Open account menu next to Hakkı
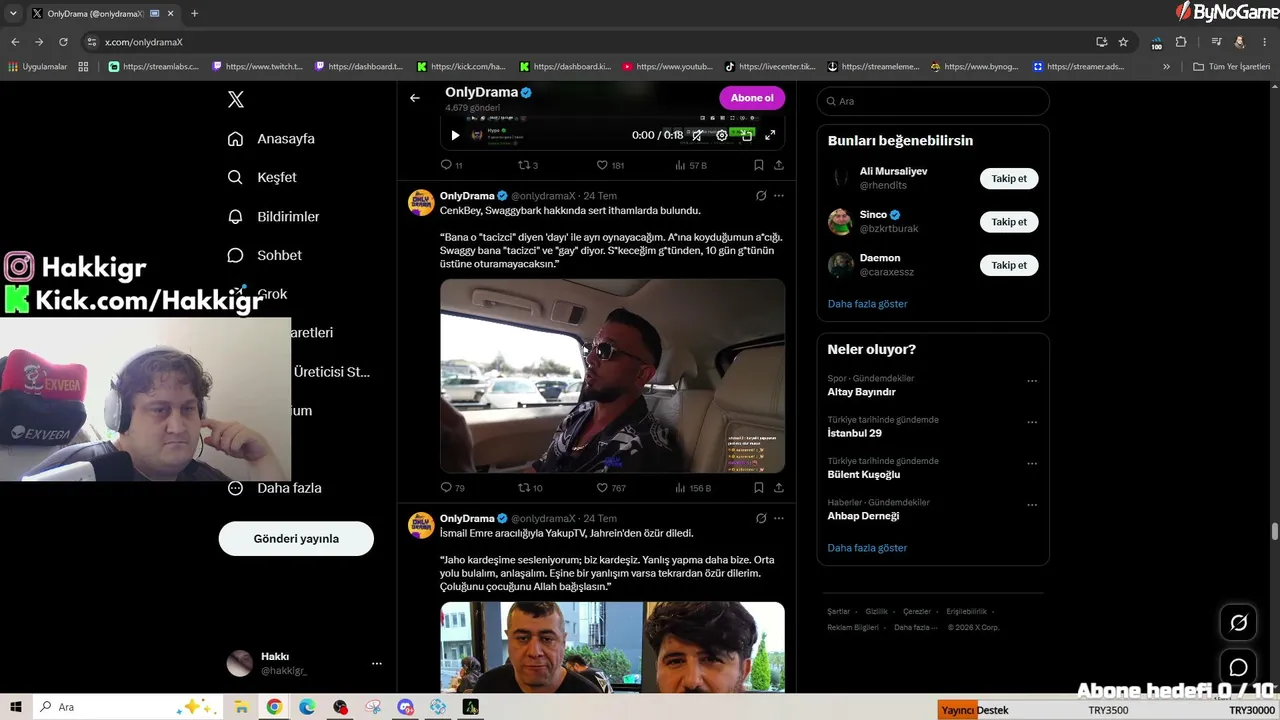The width and height of the screenshot is (1280, 720). pos(376,663)
